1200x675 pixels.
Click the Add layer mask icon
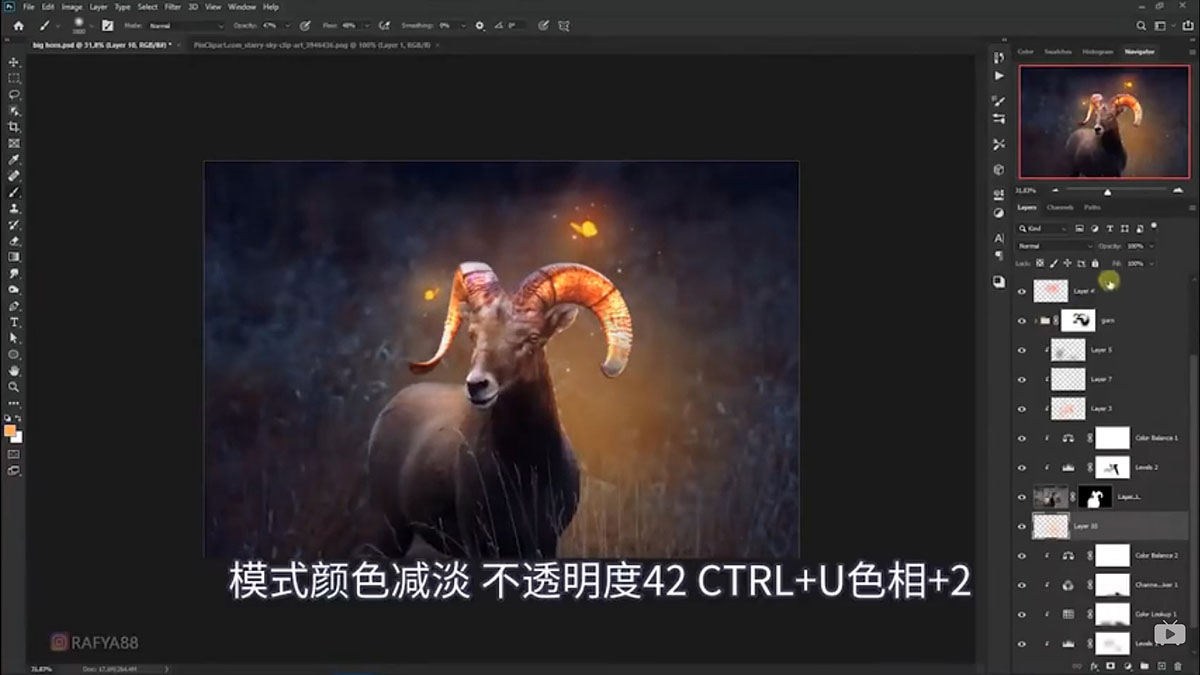(1110, 664)
